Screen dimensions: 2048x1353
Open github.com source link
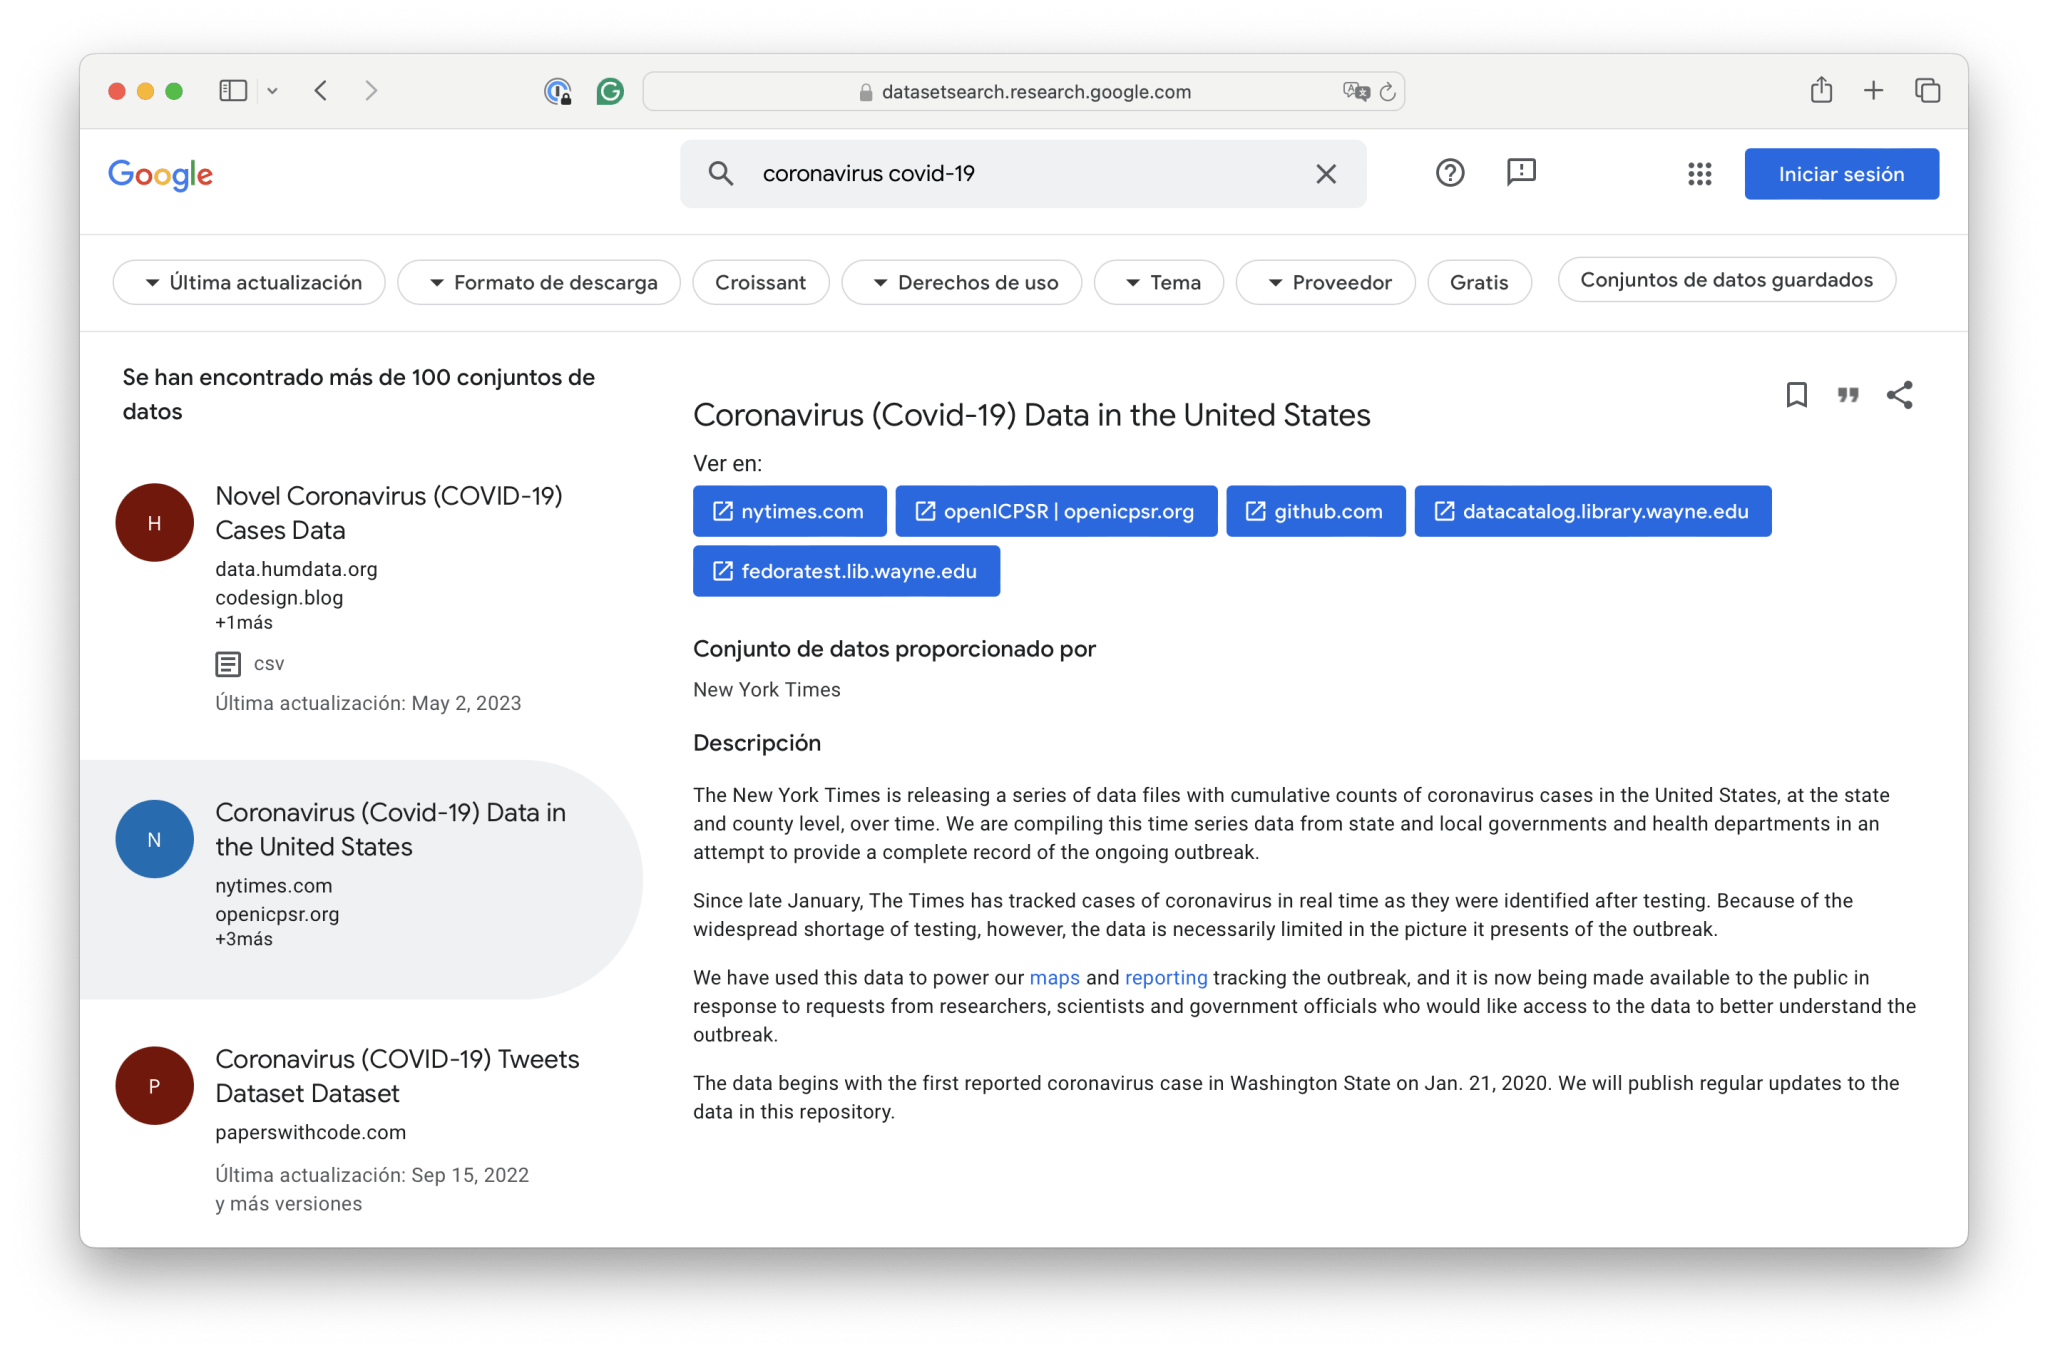[x=1316, y=511]
